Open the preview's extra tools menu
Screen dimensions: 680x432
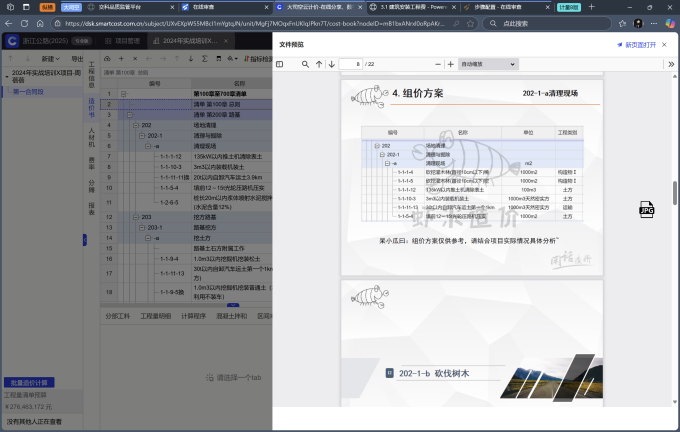[x=669, y=63]
